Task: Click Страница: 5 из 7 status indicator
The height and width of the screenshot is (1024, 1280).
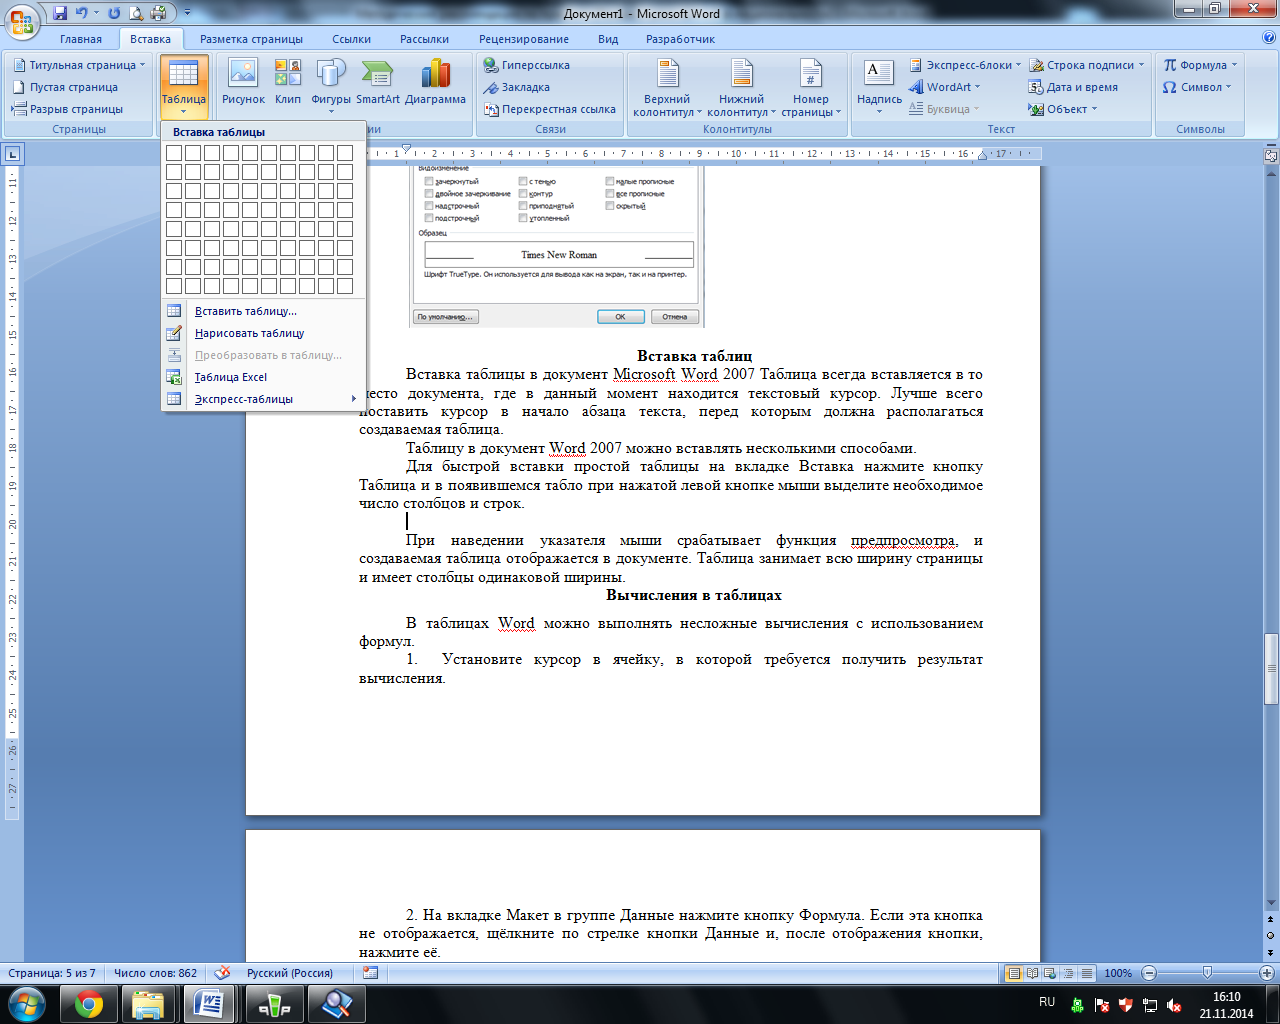Action: (x=52, y=973)
